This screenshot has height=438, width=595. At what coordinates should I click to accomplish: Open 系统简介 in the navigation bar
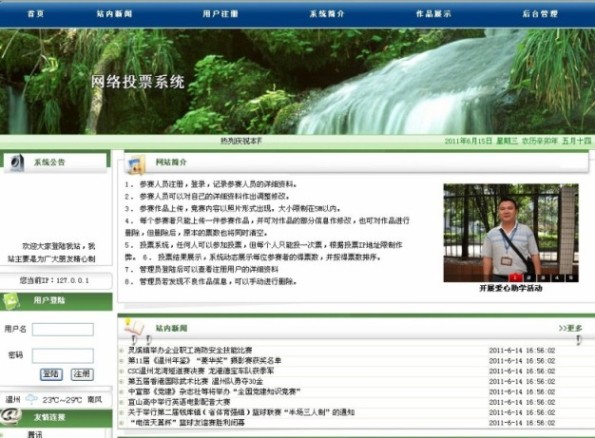pyautogui.click(x=327, y=14)
